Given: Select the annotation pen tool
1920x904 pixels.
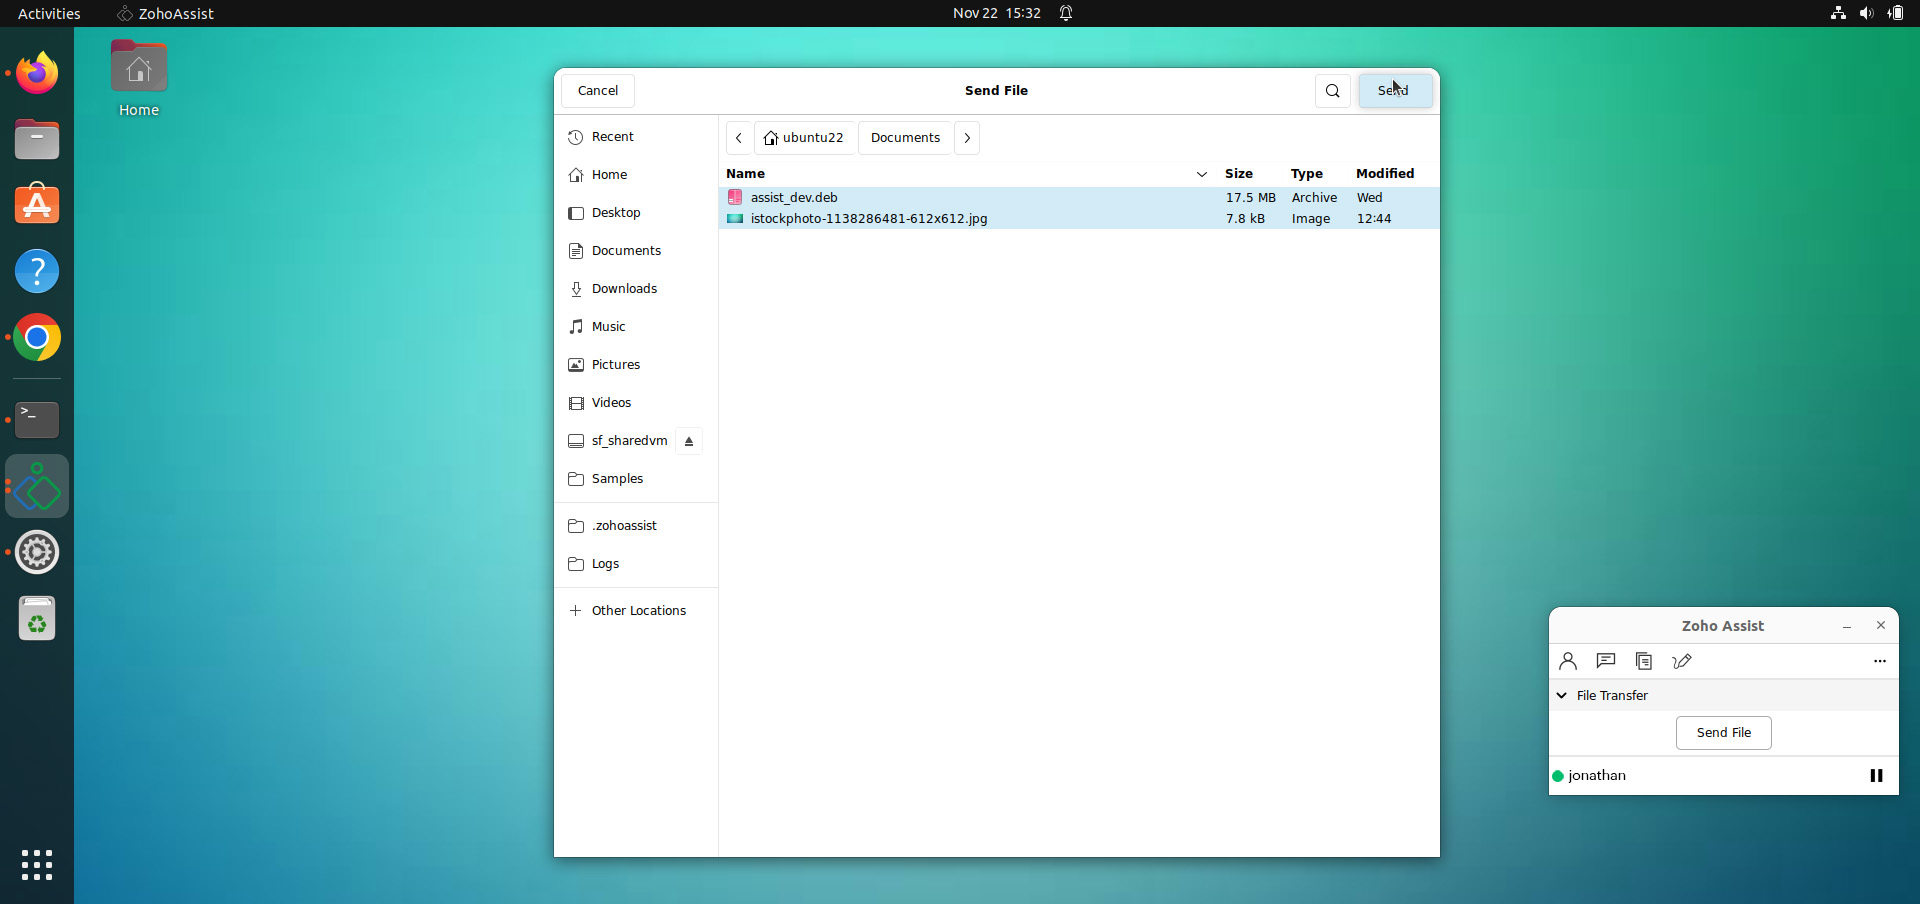Looking at the screenshot, I should 1682,661.
